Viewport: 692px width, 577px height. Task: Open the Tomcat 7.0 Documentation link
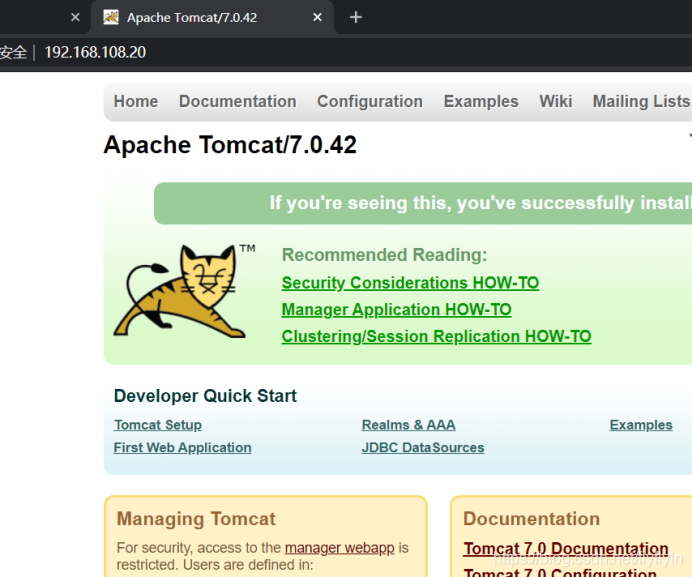(x=566, y=549)
